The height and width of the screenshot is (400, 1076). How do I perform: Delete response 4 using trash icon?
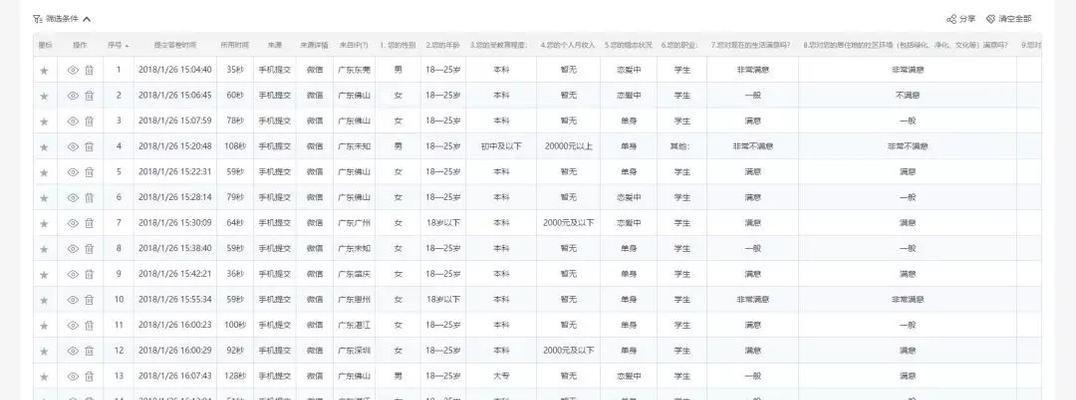point(89,147)
